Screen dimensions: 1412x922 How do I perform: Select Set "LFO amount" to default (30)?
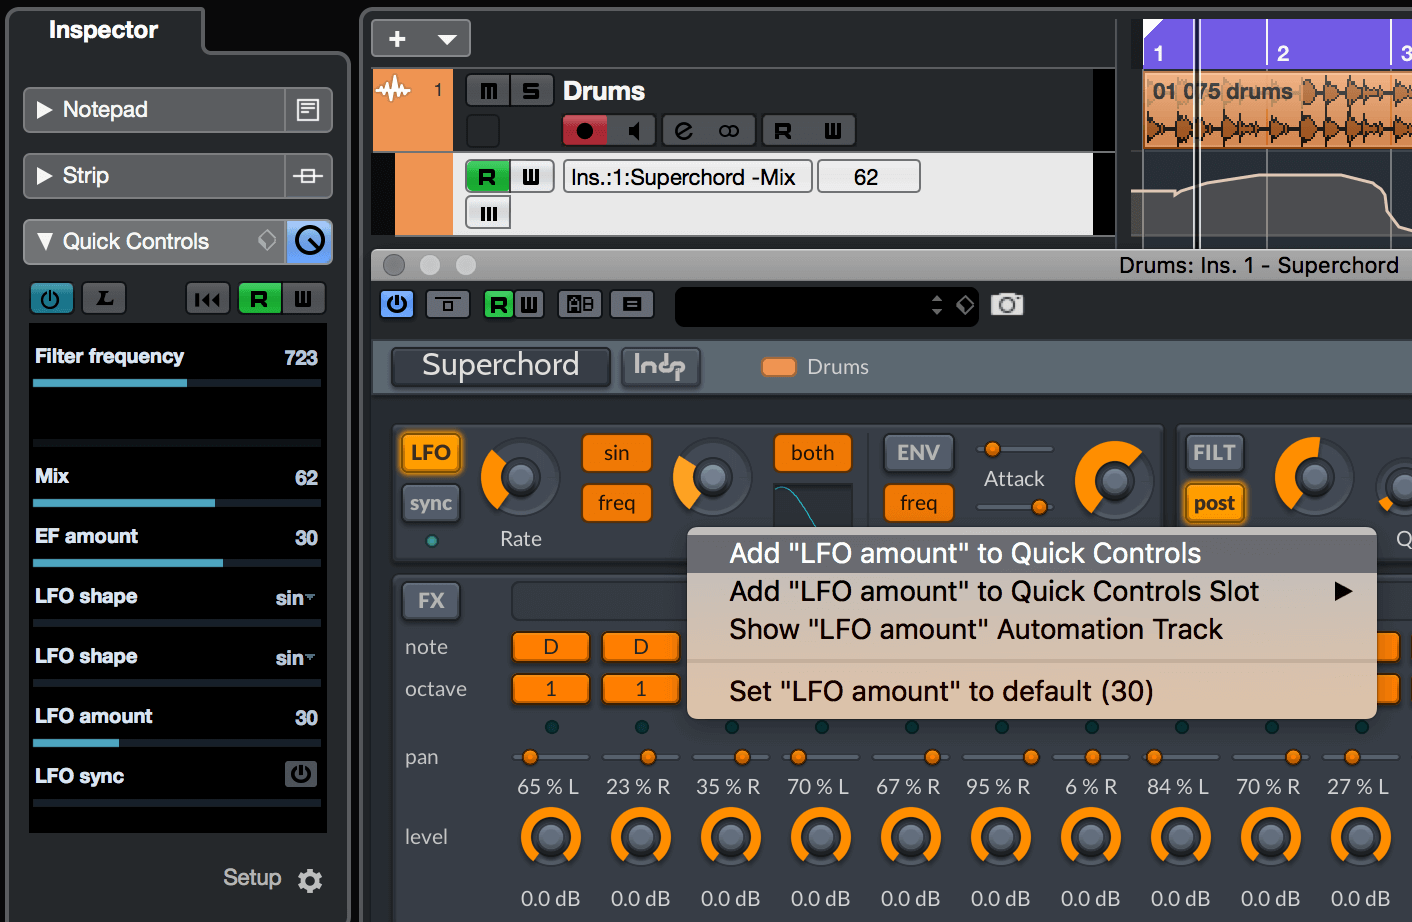tap(1032, 691)
